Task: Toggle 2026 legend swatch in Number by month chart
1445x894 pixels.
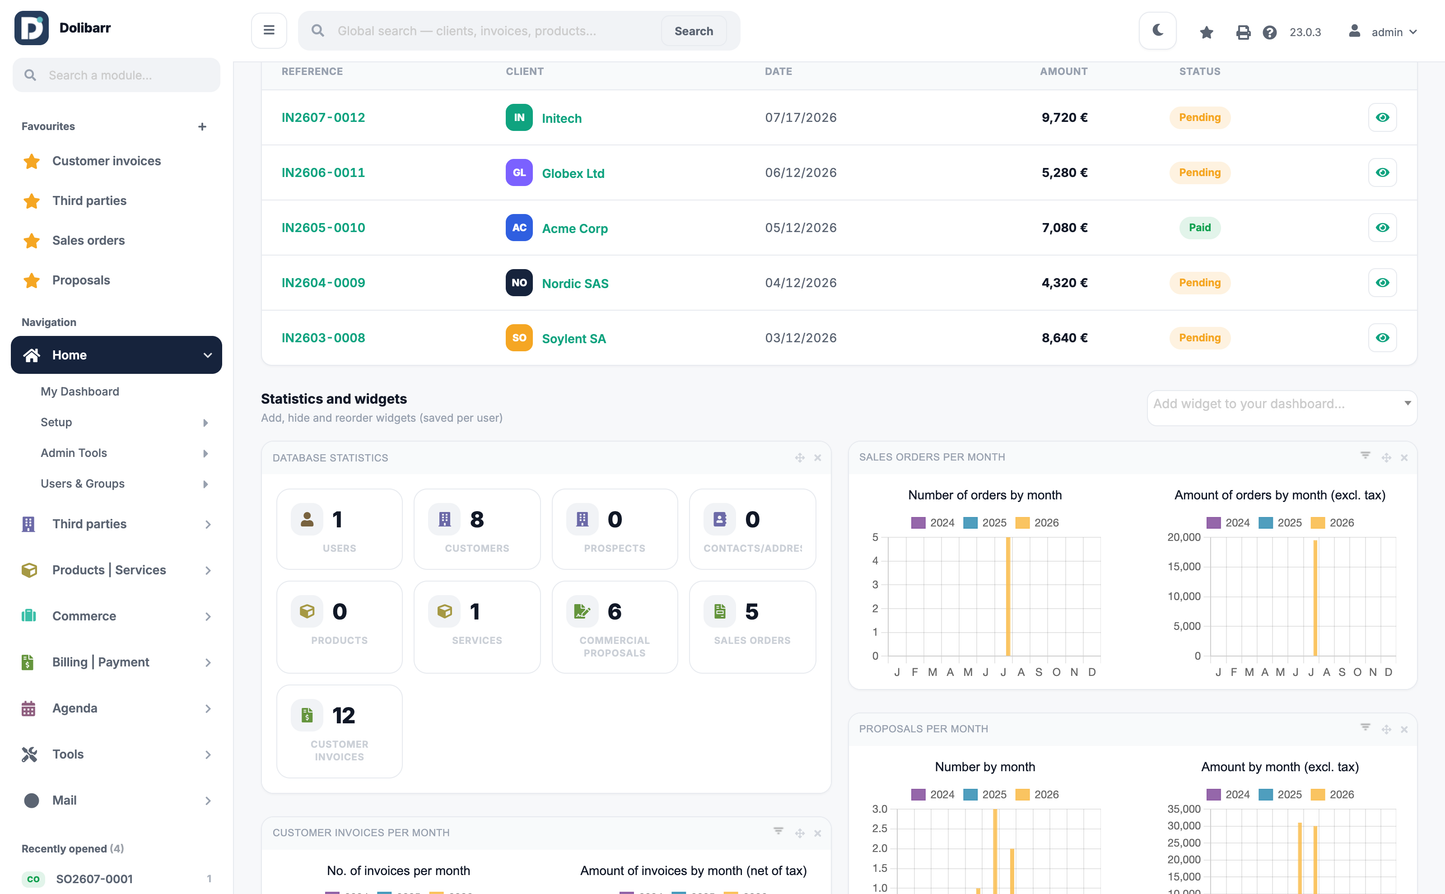Action: coord(1022,795)
